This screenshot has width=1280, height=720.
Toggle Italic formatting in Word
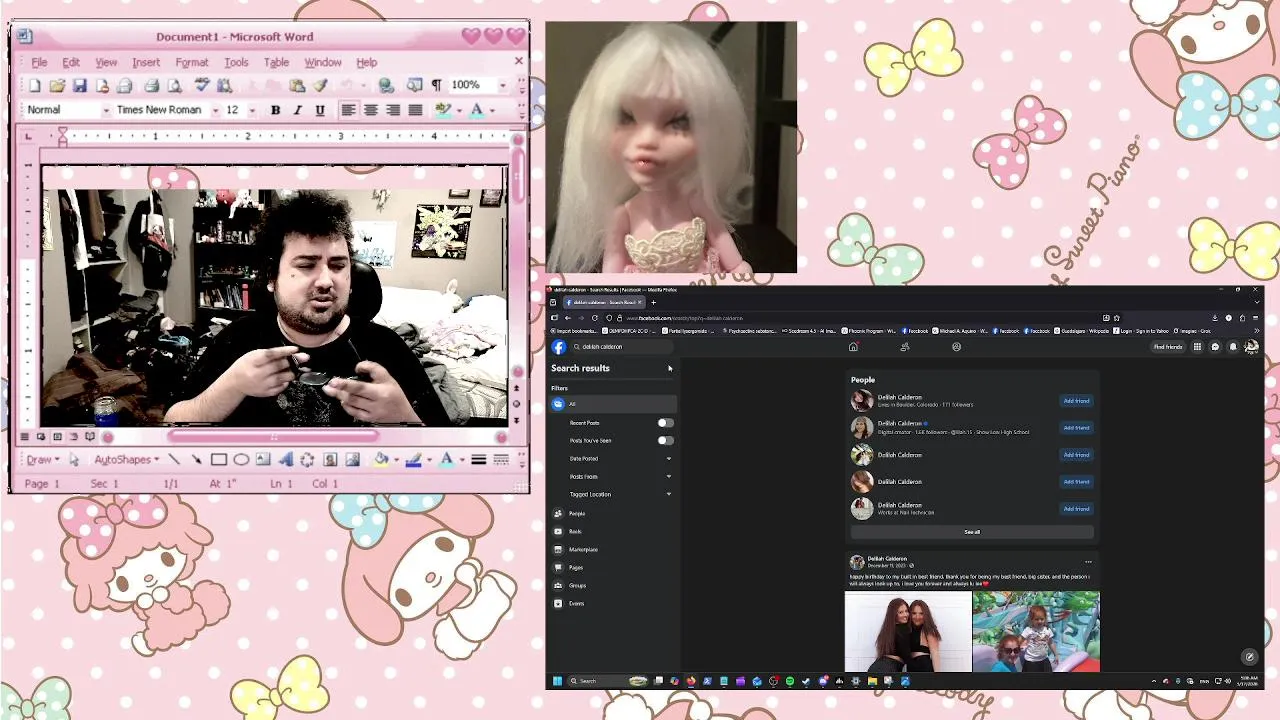click(x=297, y=110)
